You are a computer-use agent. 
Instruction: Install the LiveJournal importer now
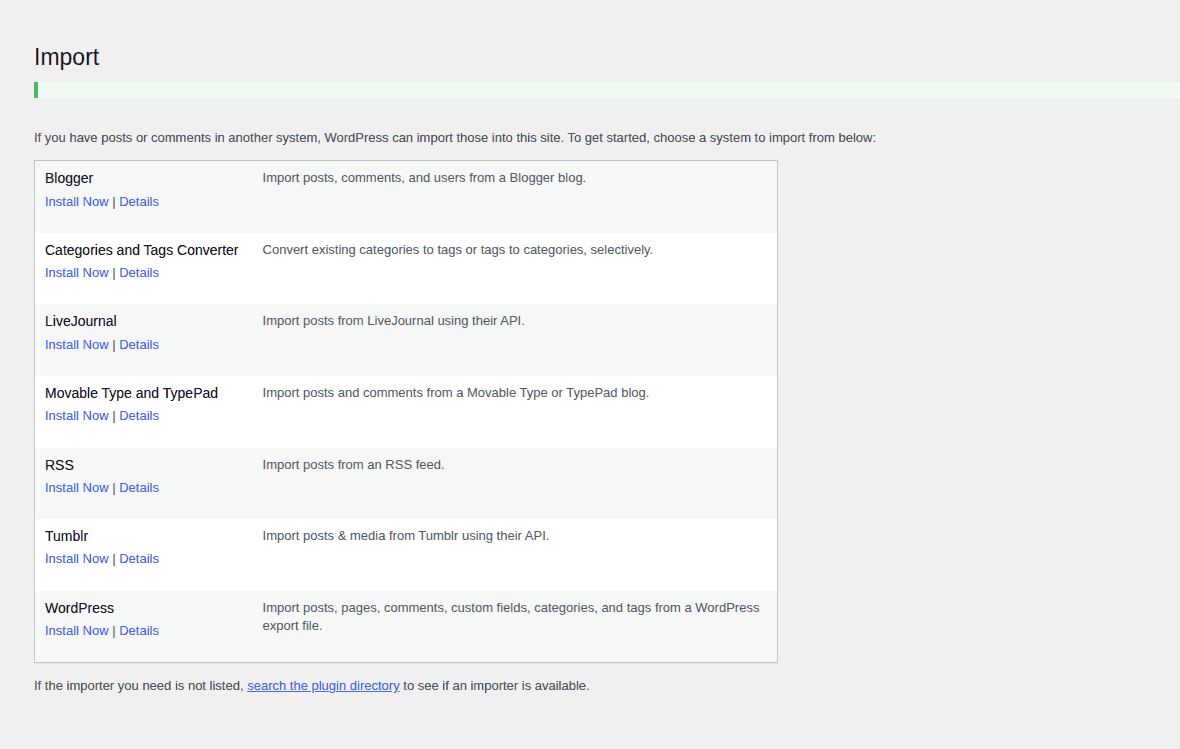pos(77,345)
